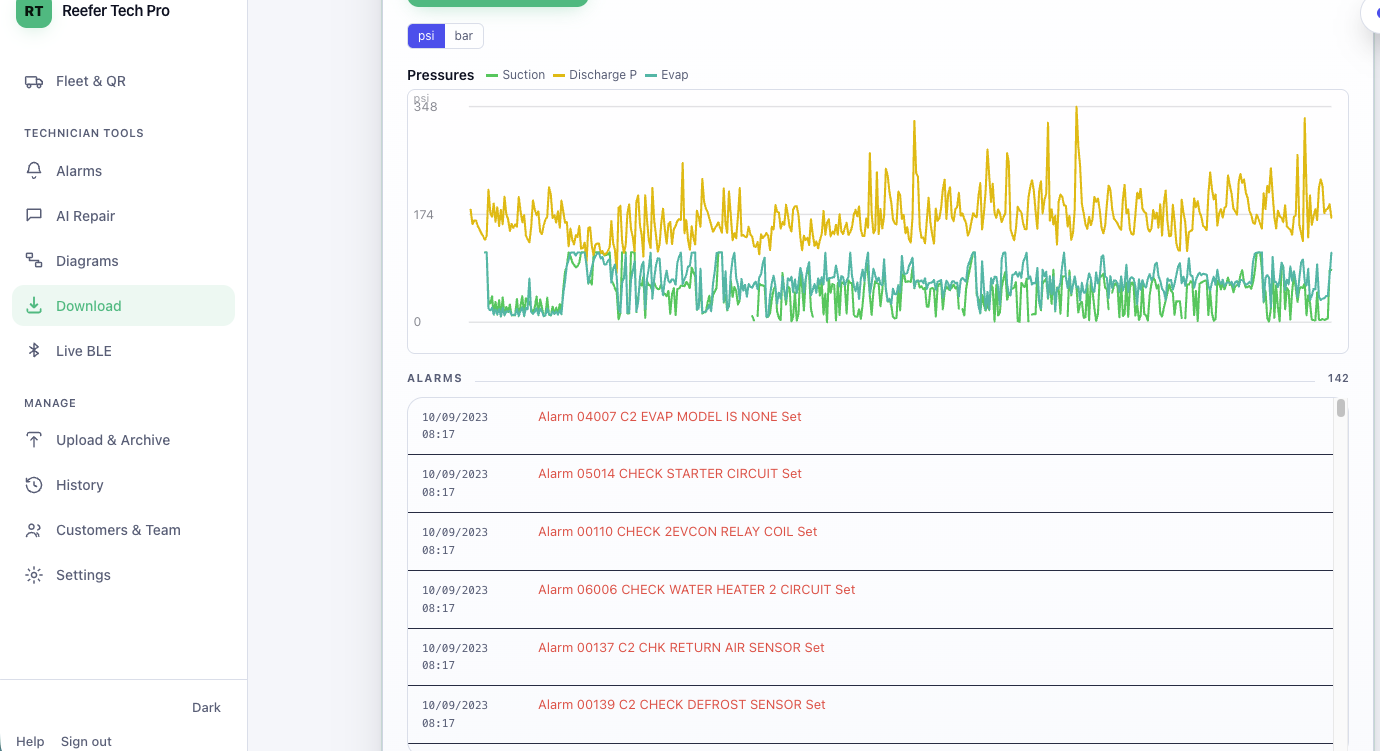Toggle the Discharge P series in legend
1380x751 pixels.
595,75
